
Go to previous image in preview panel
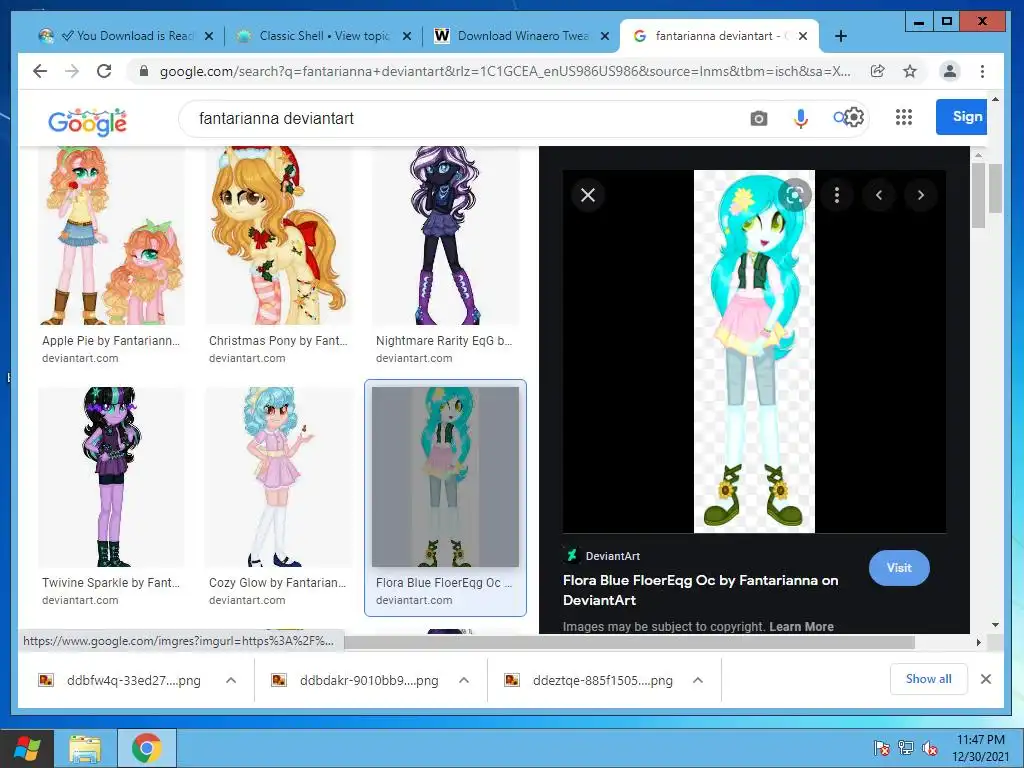point(879,195)
